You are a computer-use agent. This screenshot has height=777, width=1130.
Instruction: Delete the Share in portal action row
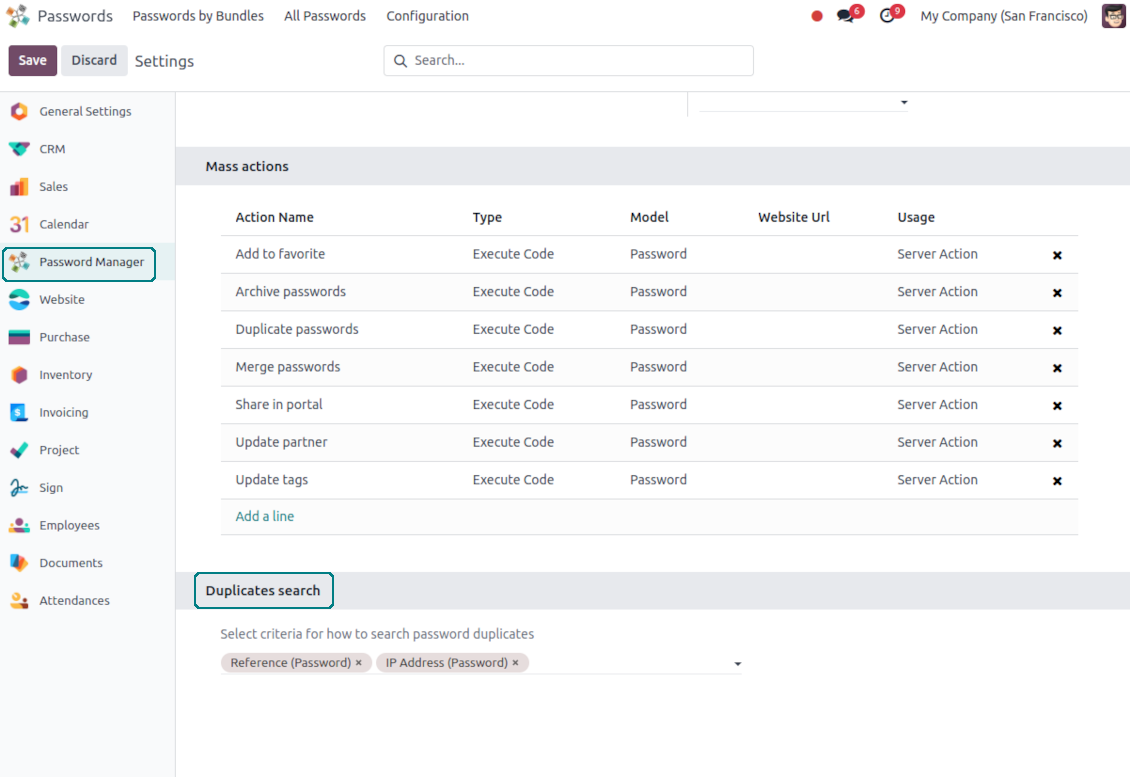click(x=1057, y=406)
